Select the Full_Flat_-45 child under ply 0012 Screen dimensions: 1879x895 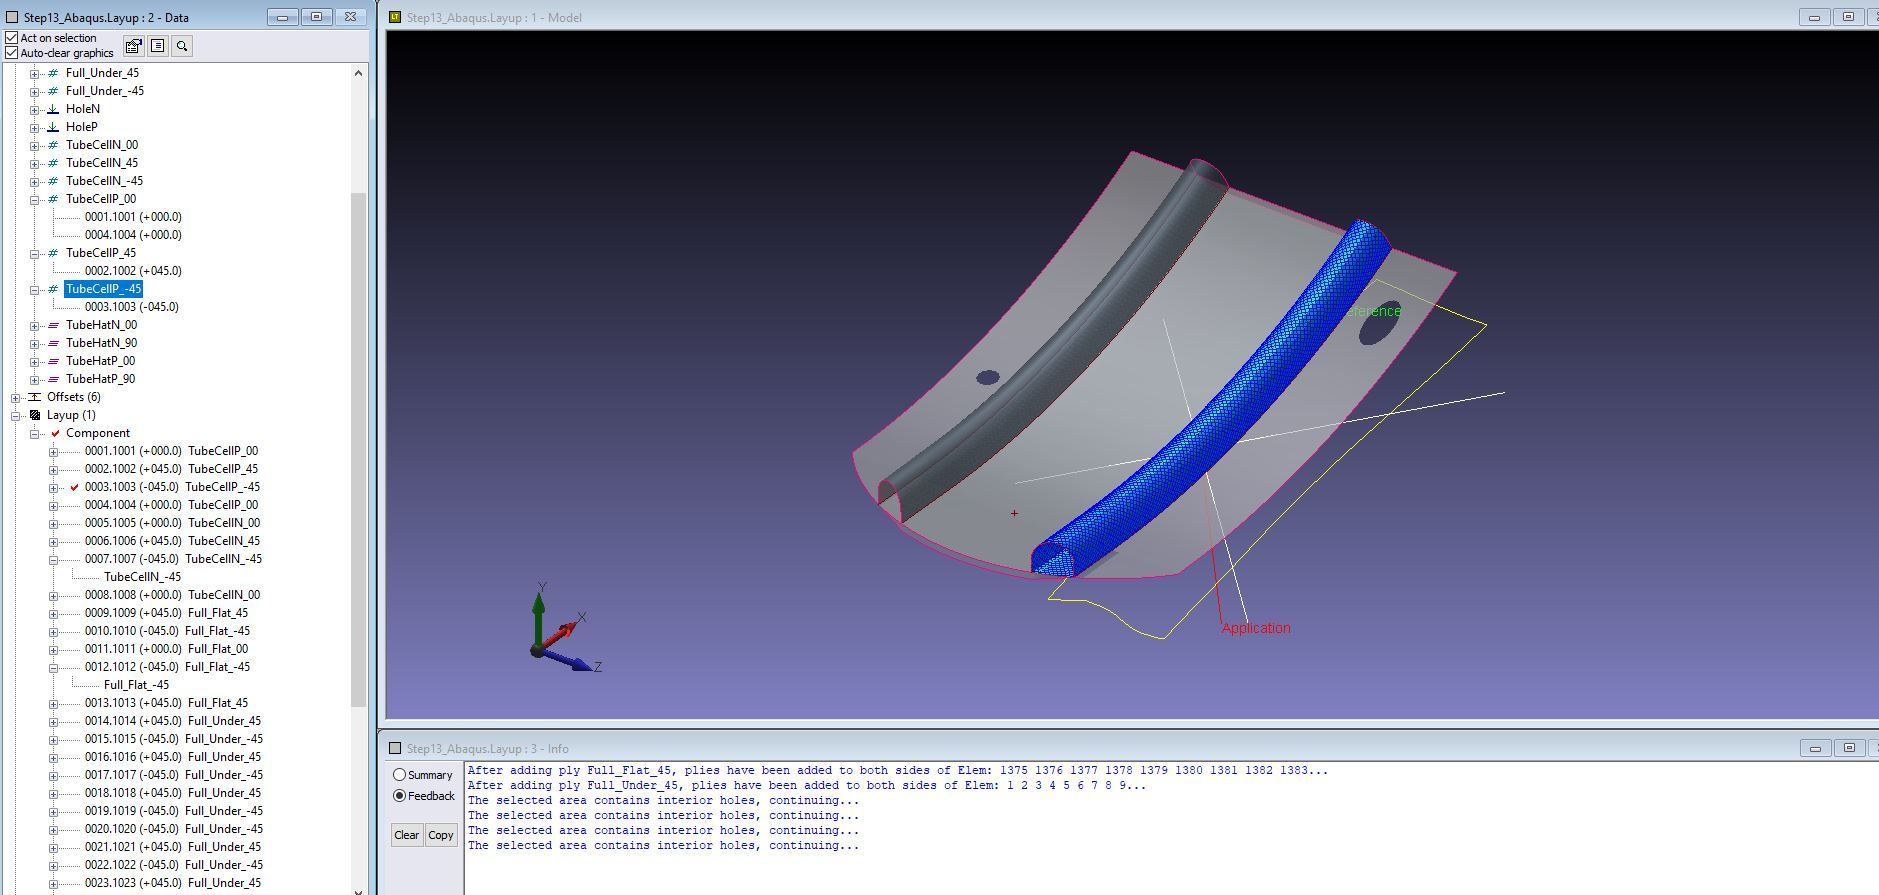coord(136,685)
